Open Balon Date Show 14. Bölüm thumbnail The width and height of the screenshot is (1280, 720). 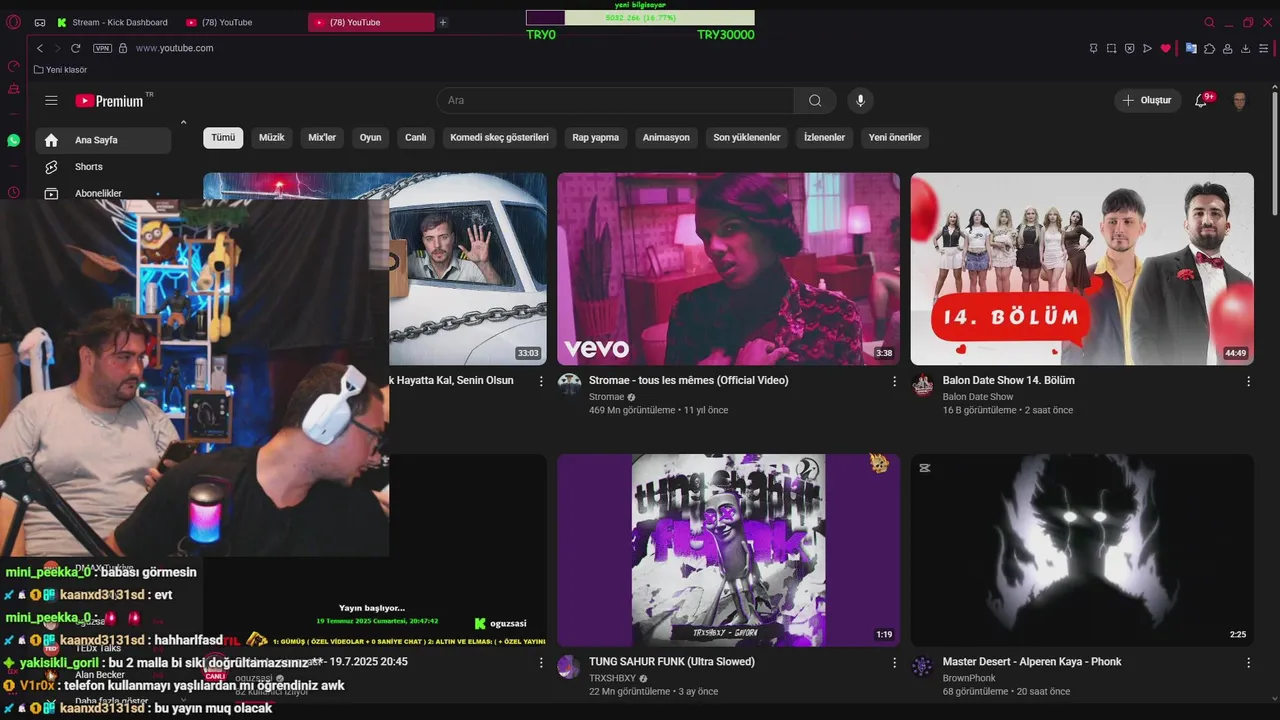tap(1082, 269)
